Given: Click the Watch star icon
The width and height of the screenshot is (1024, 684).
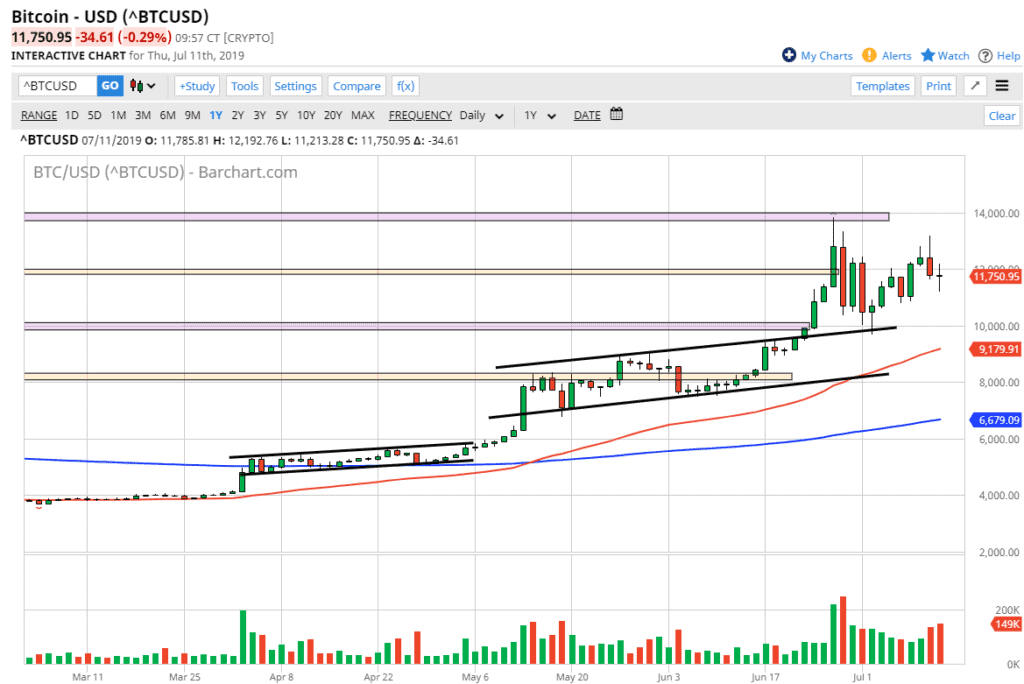Looking at the screenshot, I should click(927, 56).
